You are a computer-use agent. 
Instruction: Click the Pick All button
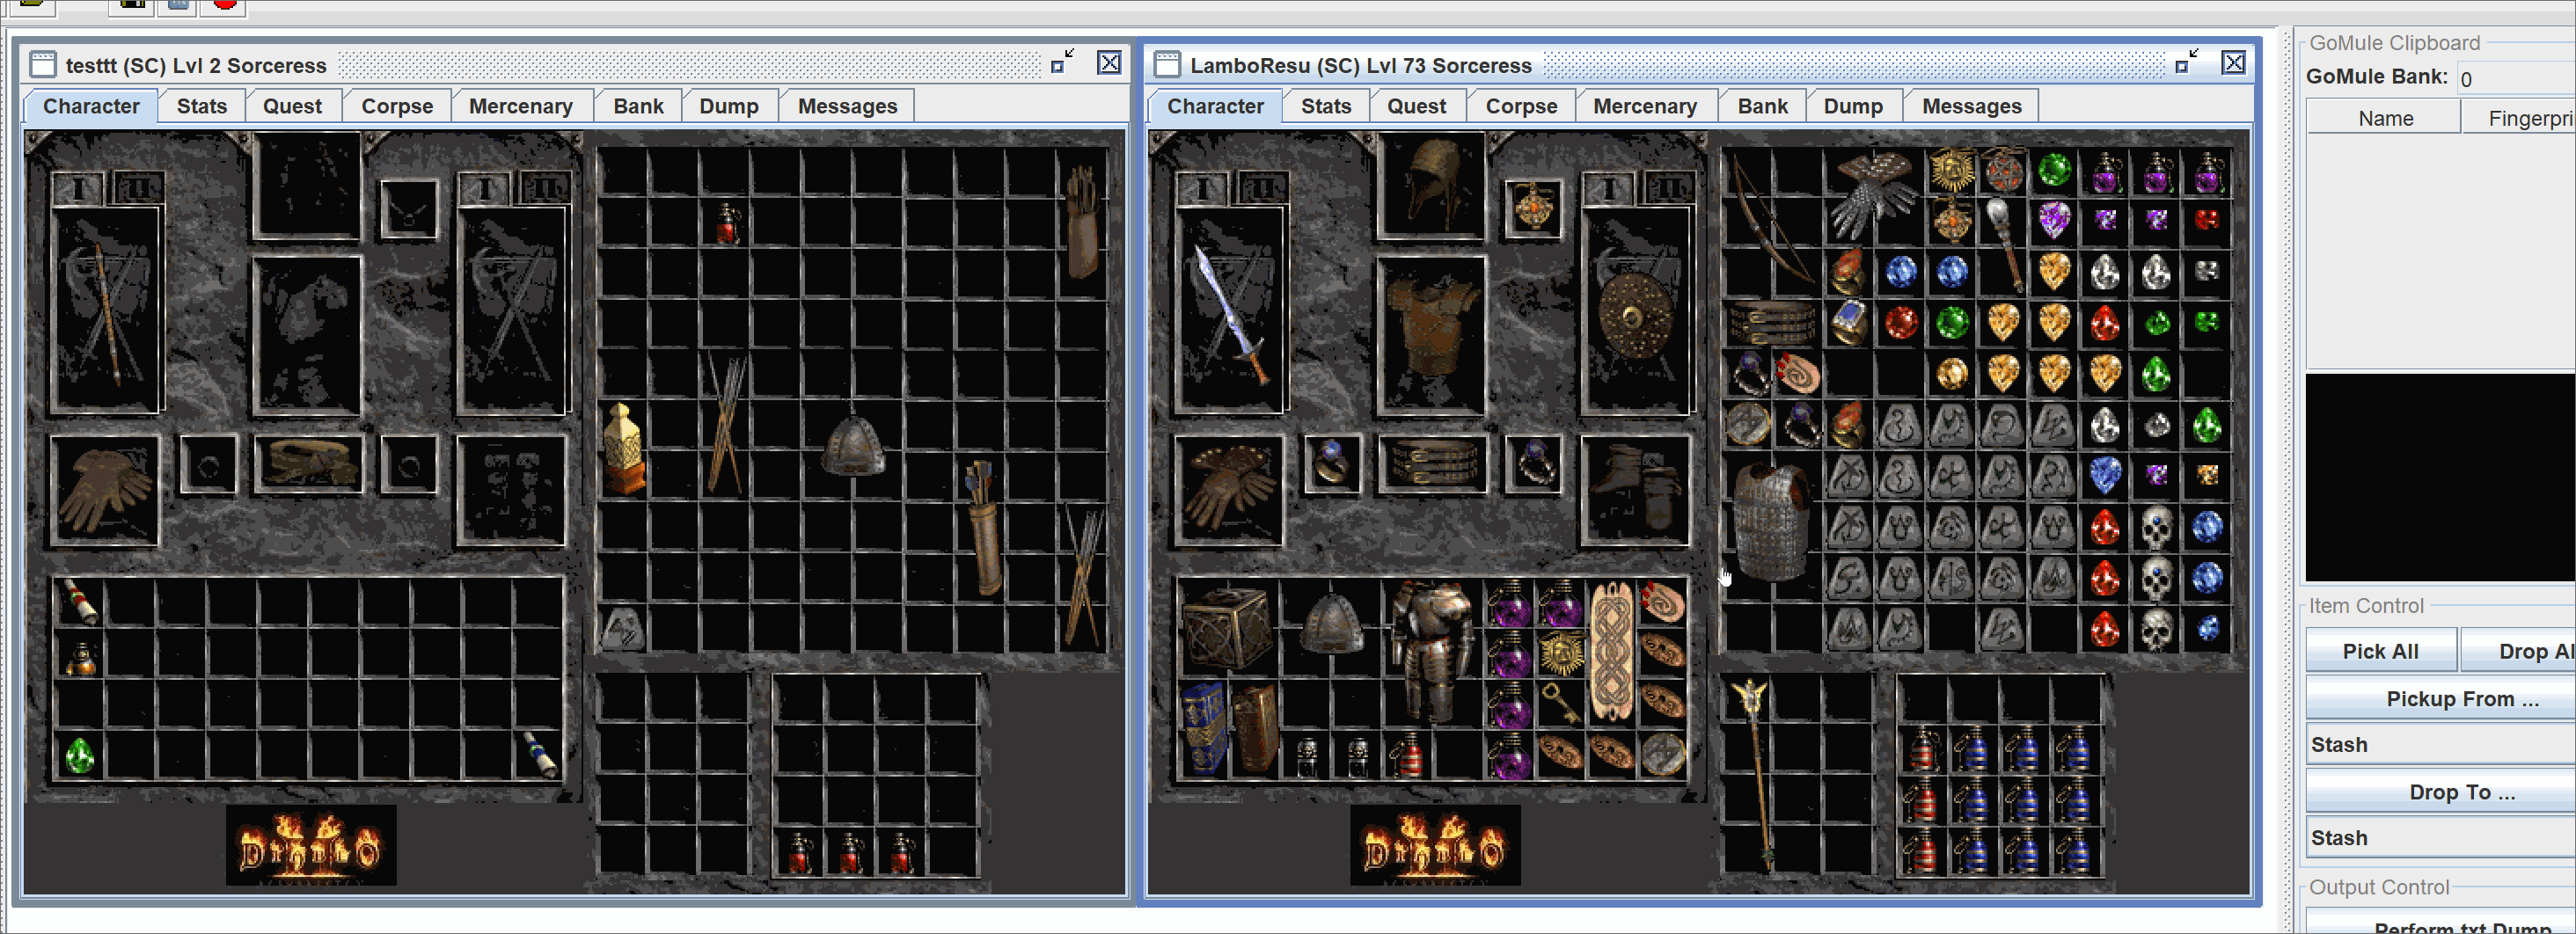2380,651
